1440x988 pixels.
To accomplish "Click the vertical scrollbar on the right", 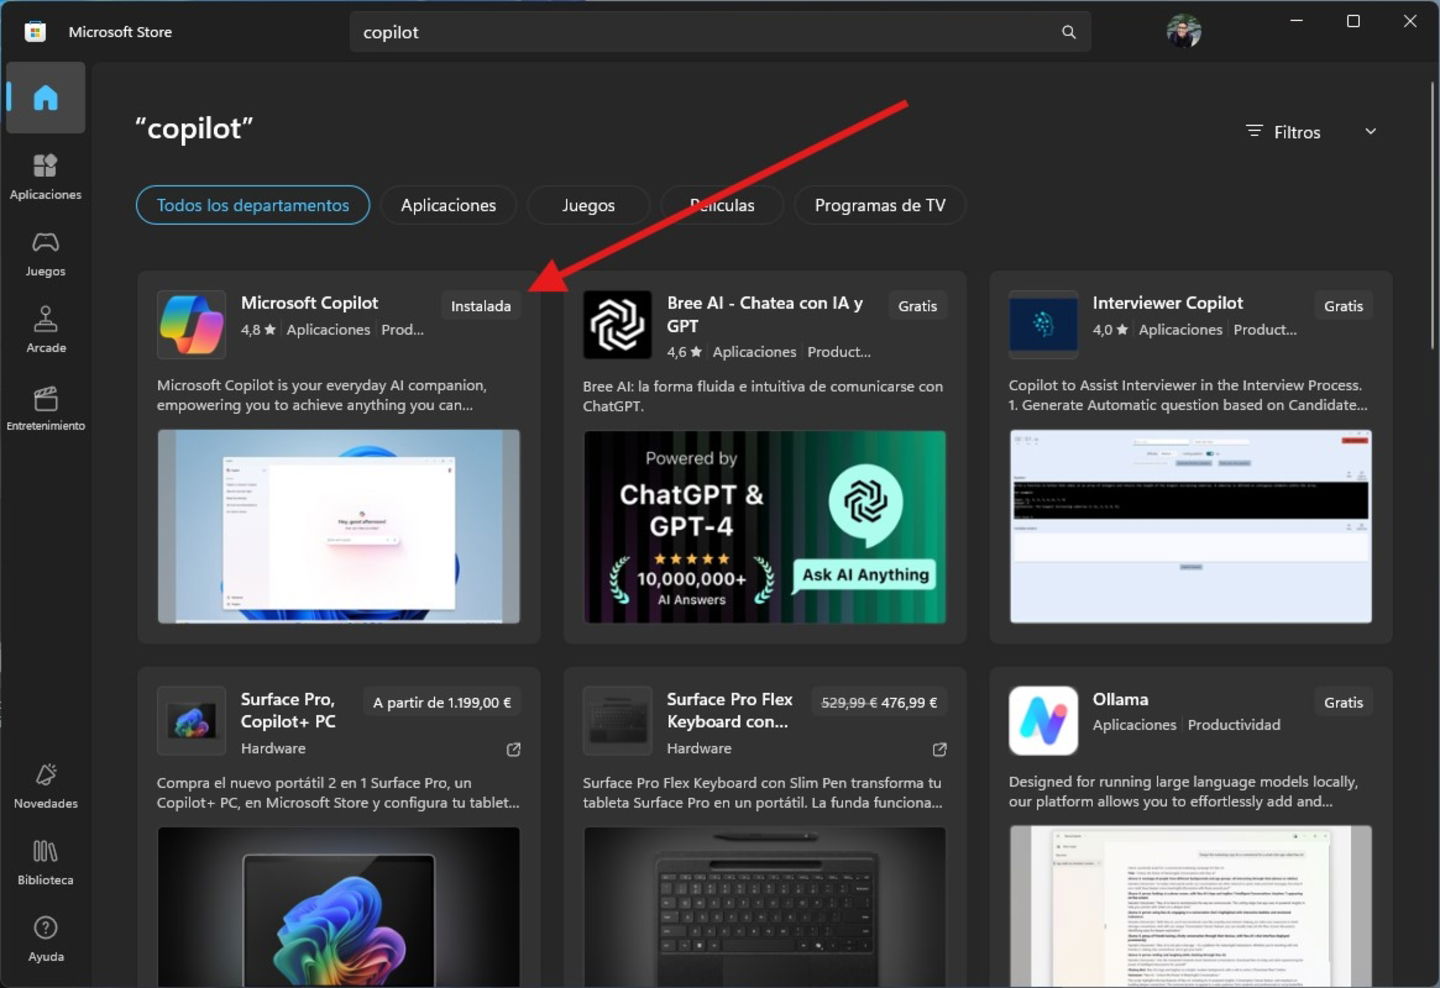I will click(1433, 215).
